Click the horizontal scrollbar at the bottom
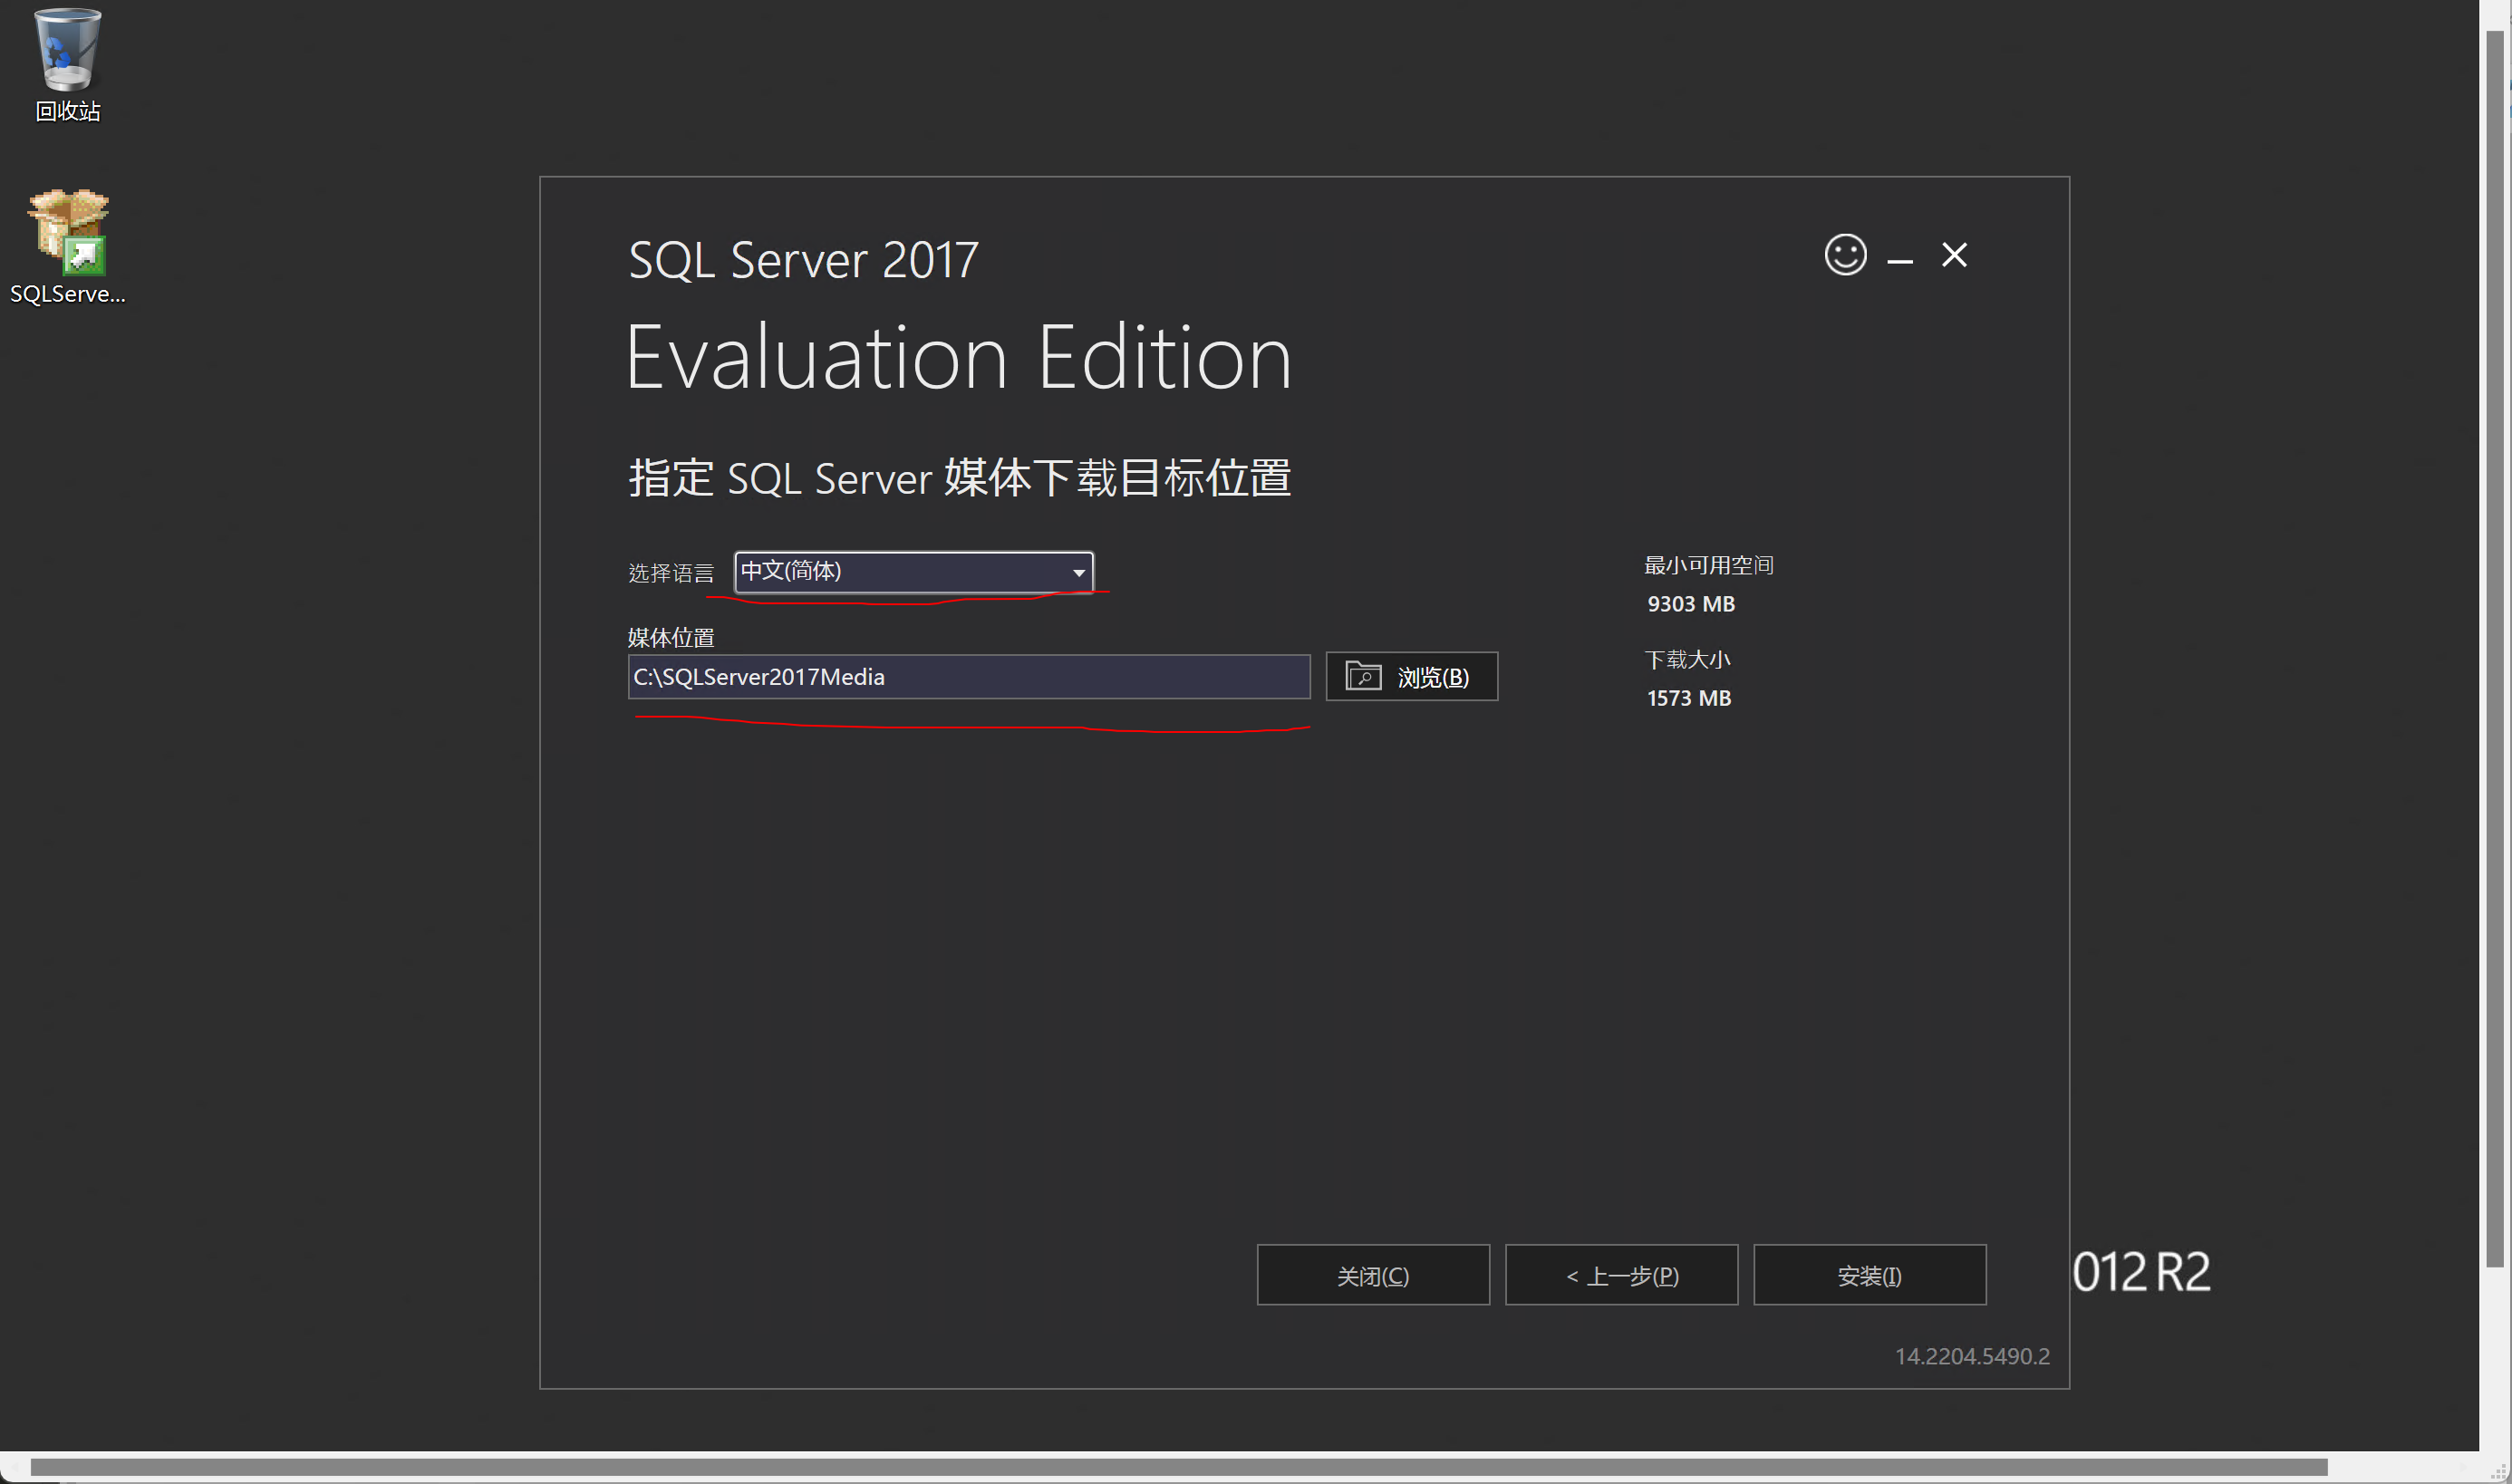The width and height of the screenshot is (2512, 1484). tap(1178, 1467)
